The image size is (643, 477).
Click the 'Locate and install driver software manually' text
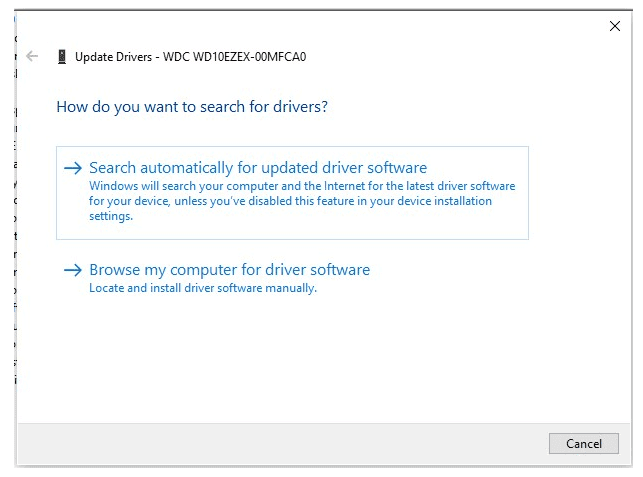coord(202,288)
